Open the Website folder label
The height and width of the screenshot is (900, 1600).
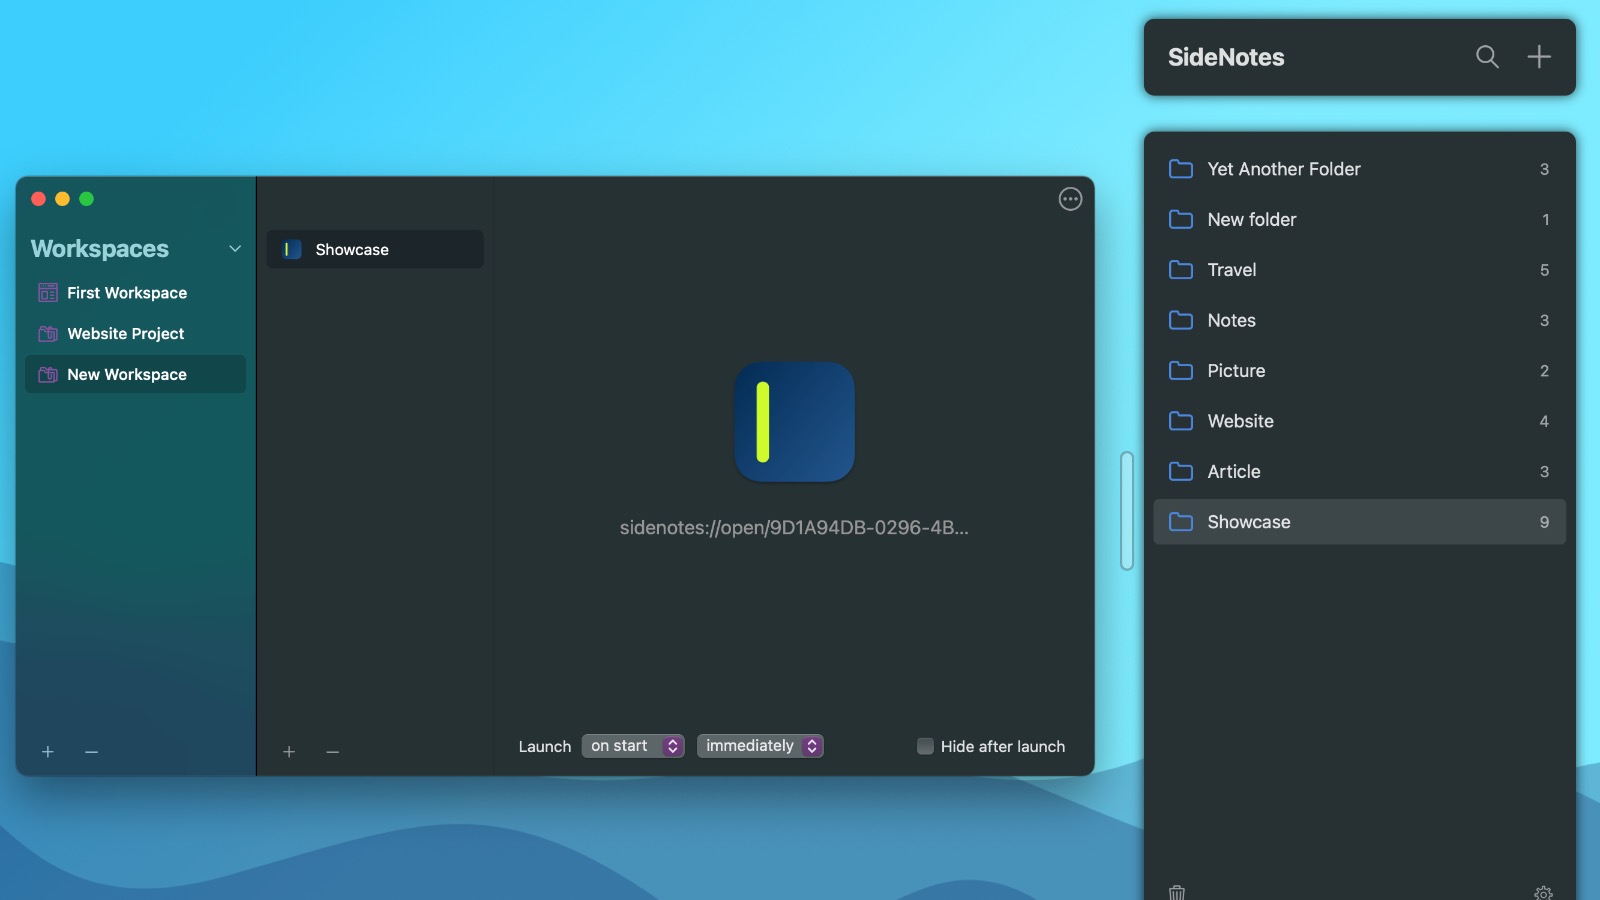[1241, 421]
